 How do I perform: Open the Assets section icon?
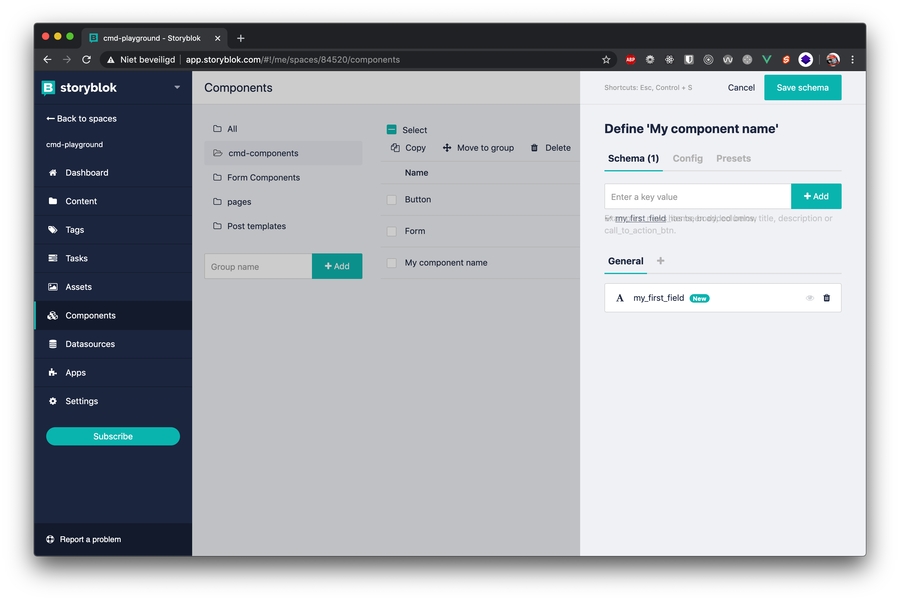point(53,287)
